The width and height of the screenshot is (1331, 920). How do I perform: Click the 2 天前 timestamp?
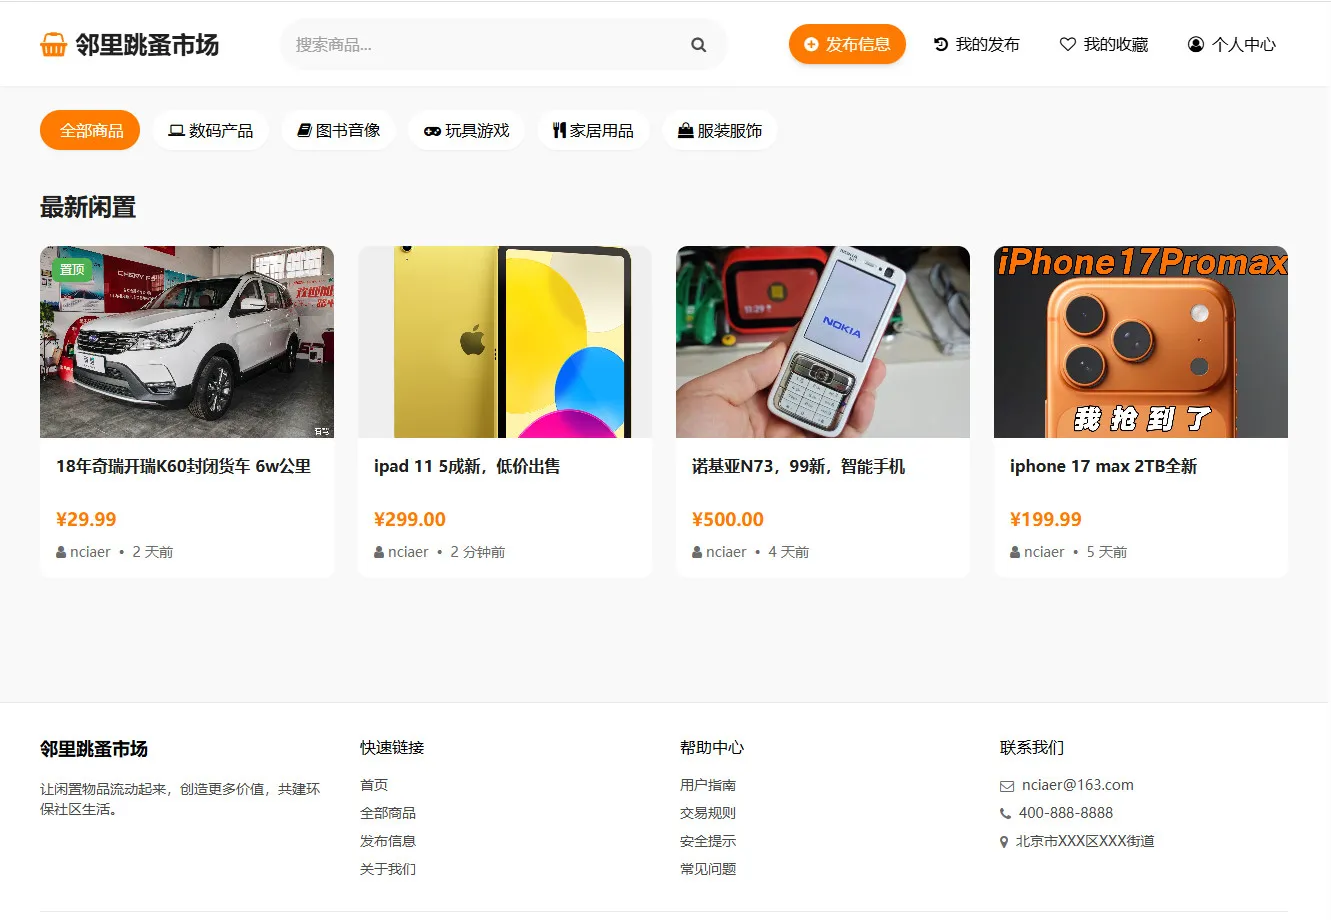[x=153, y=552]
